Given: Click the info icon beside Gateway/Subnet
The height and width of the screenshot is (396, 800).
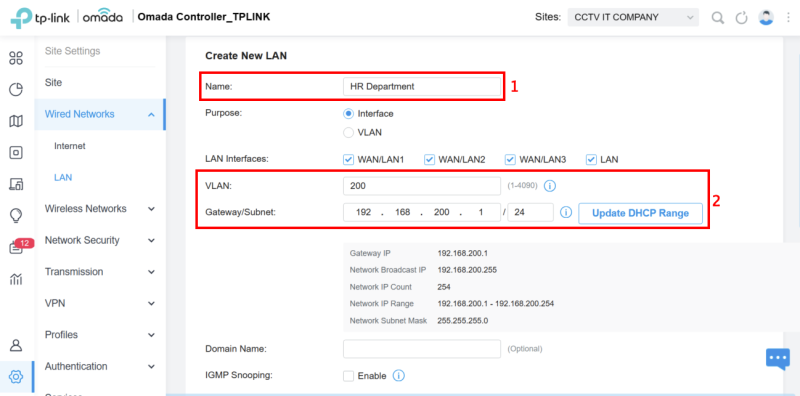Looking at the screenshot, I should point(566,212).
